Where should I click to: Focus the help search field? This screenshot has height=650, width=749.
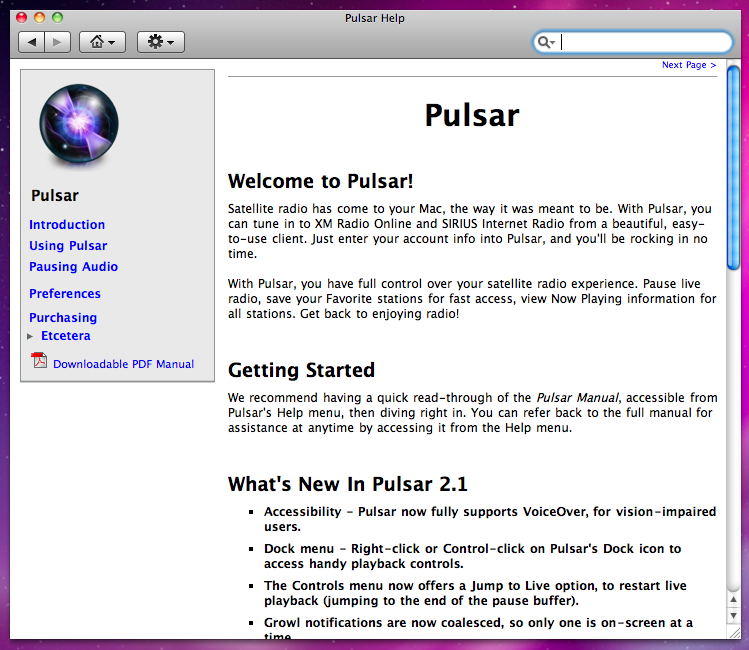[633, 42]
